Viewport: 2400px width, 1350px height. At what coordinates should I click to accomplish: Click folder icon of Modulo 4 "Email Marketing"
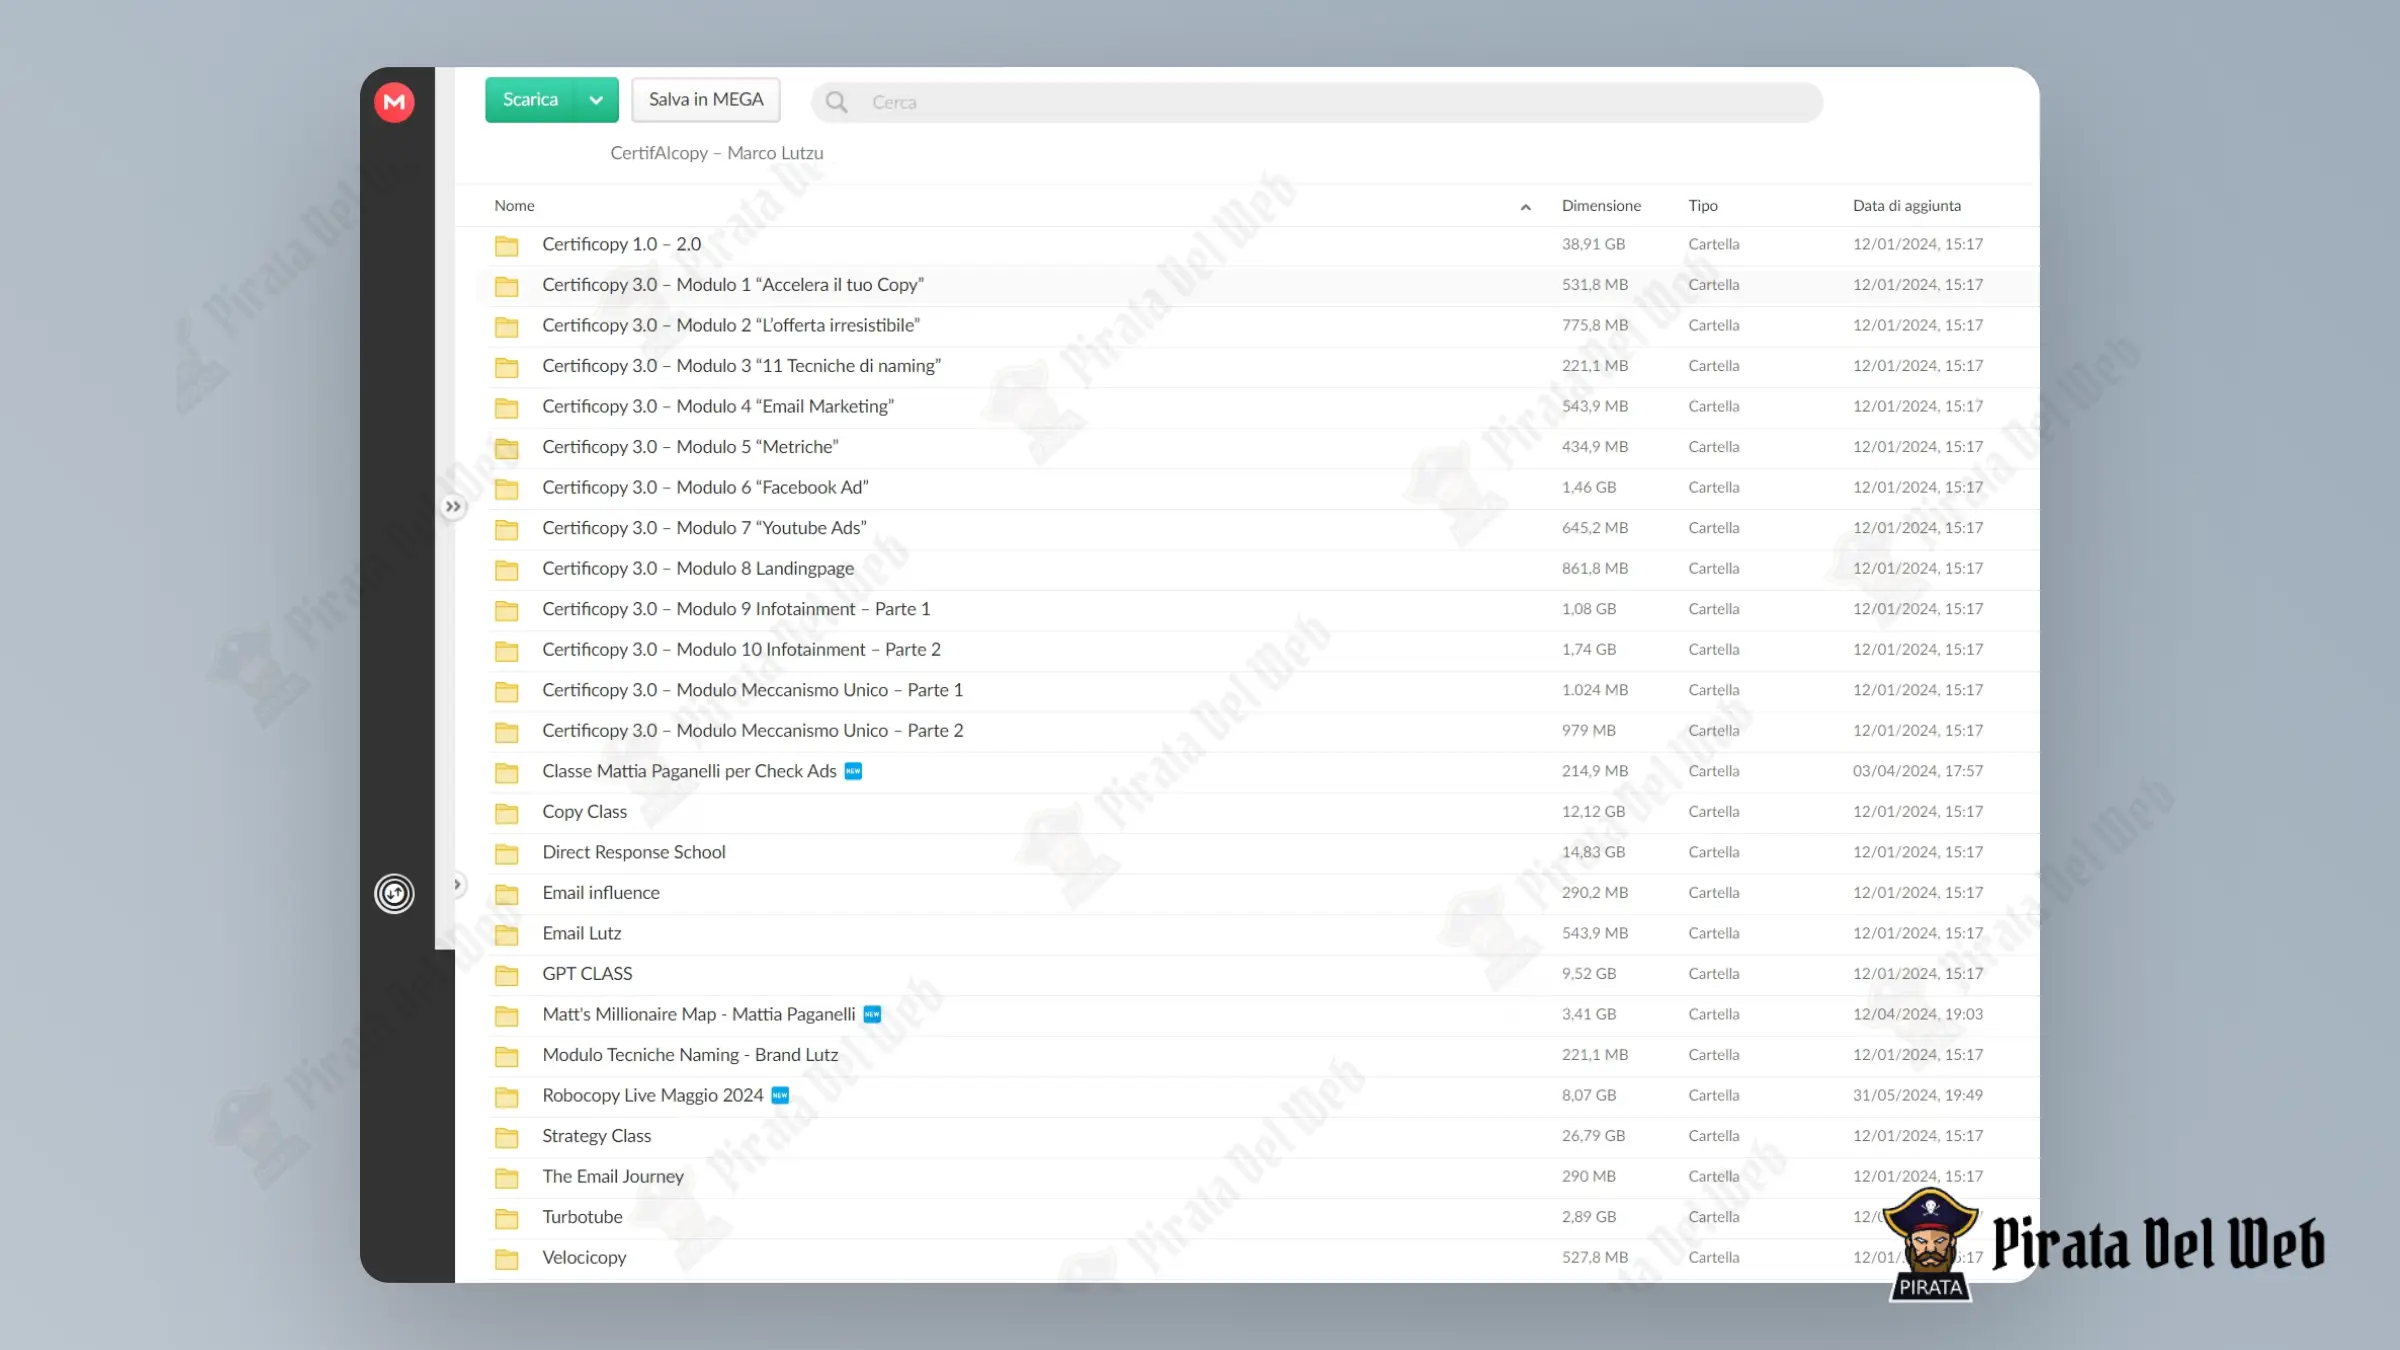pos(507,407)
